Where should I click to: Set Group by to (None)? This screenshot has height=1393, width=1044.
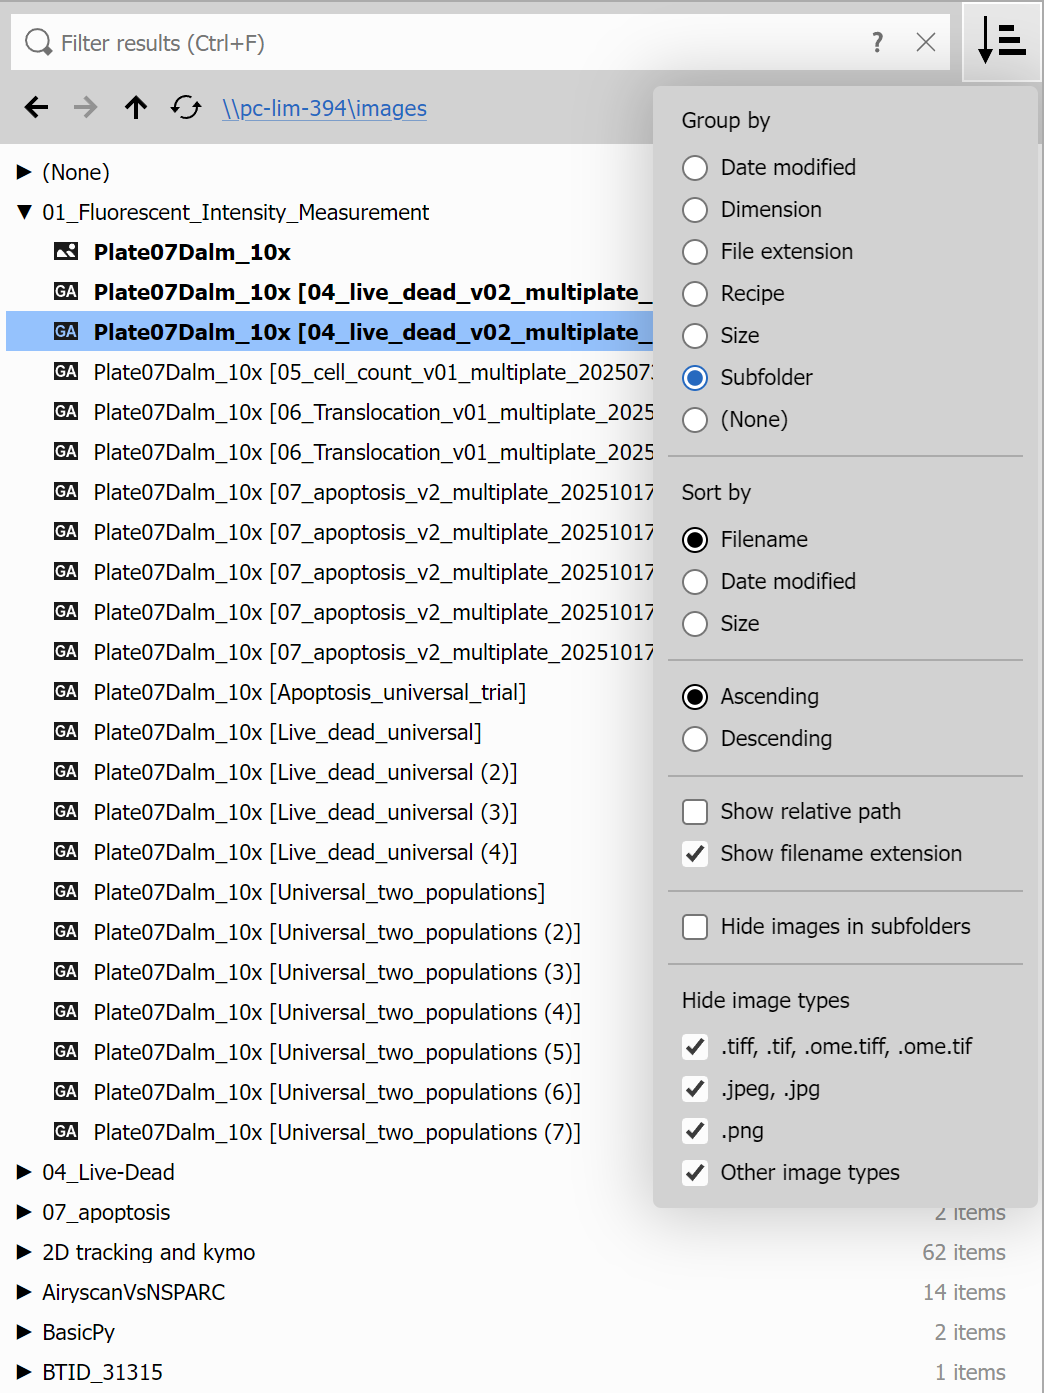[735, 419]
